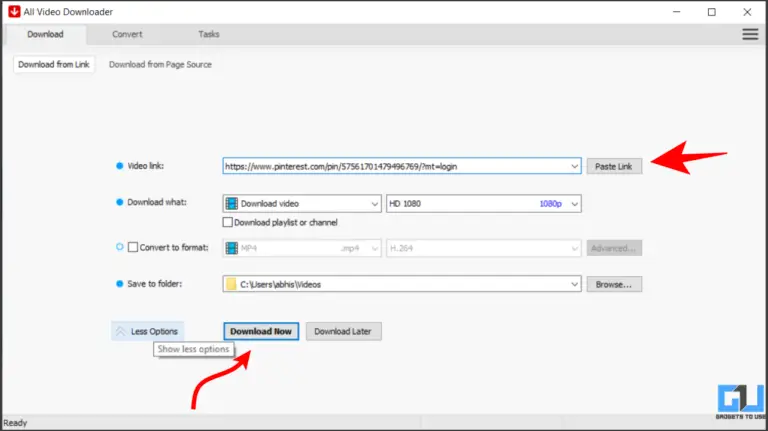Open the Download video type dropdown

374,204
